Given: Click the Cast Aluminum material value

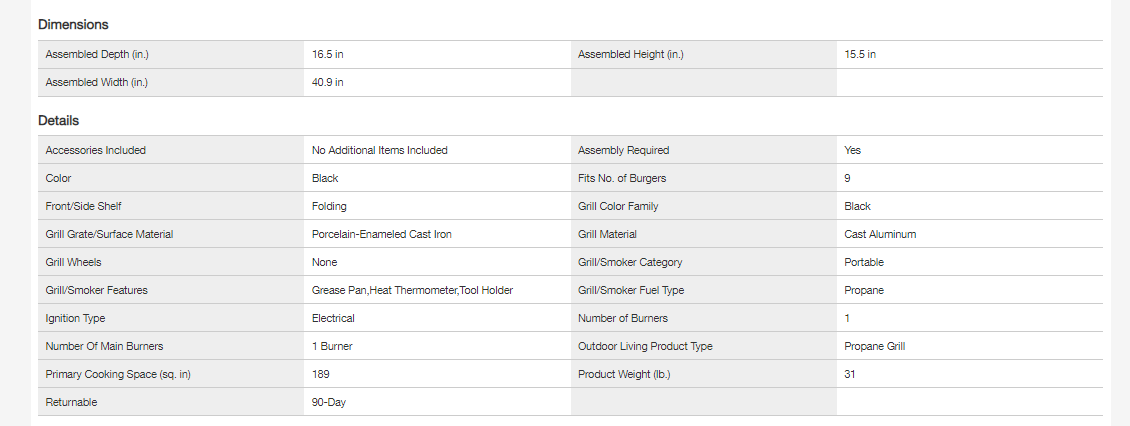Looking at the screenshot, I should (x=880, y=234).
